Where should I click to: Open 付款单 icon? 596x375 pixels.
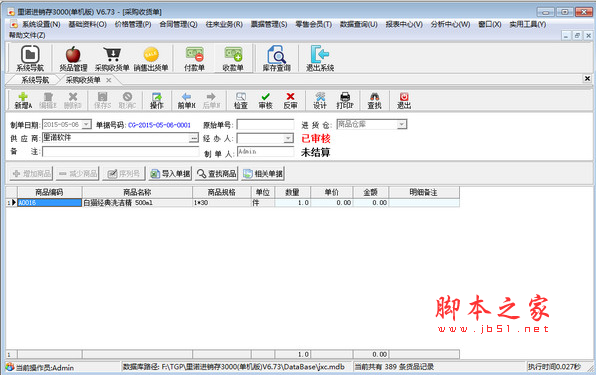pyautogui.click(x=195, y=58)
